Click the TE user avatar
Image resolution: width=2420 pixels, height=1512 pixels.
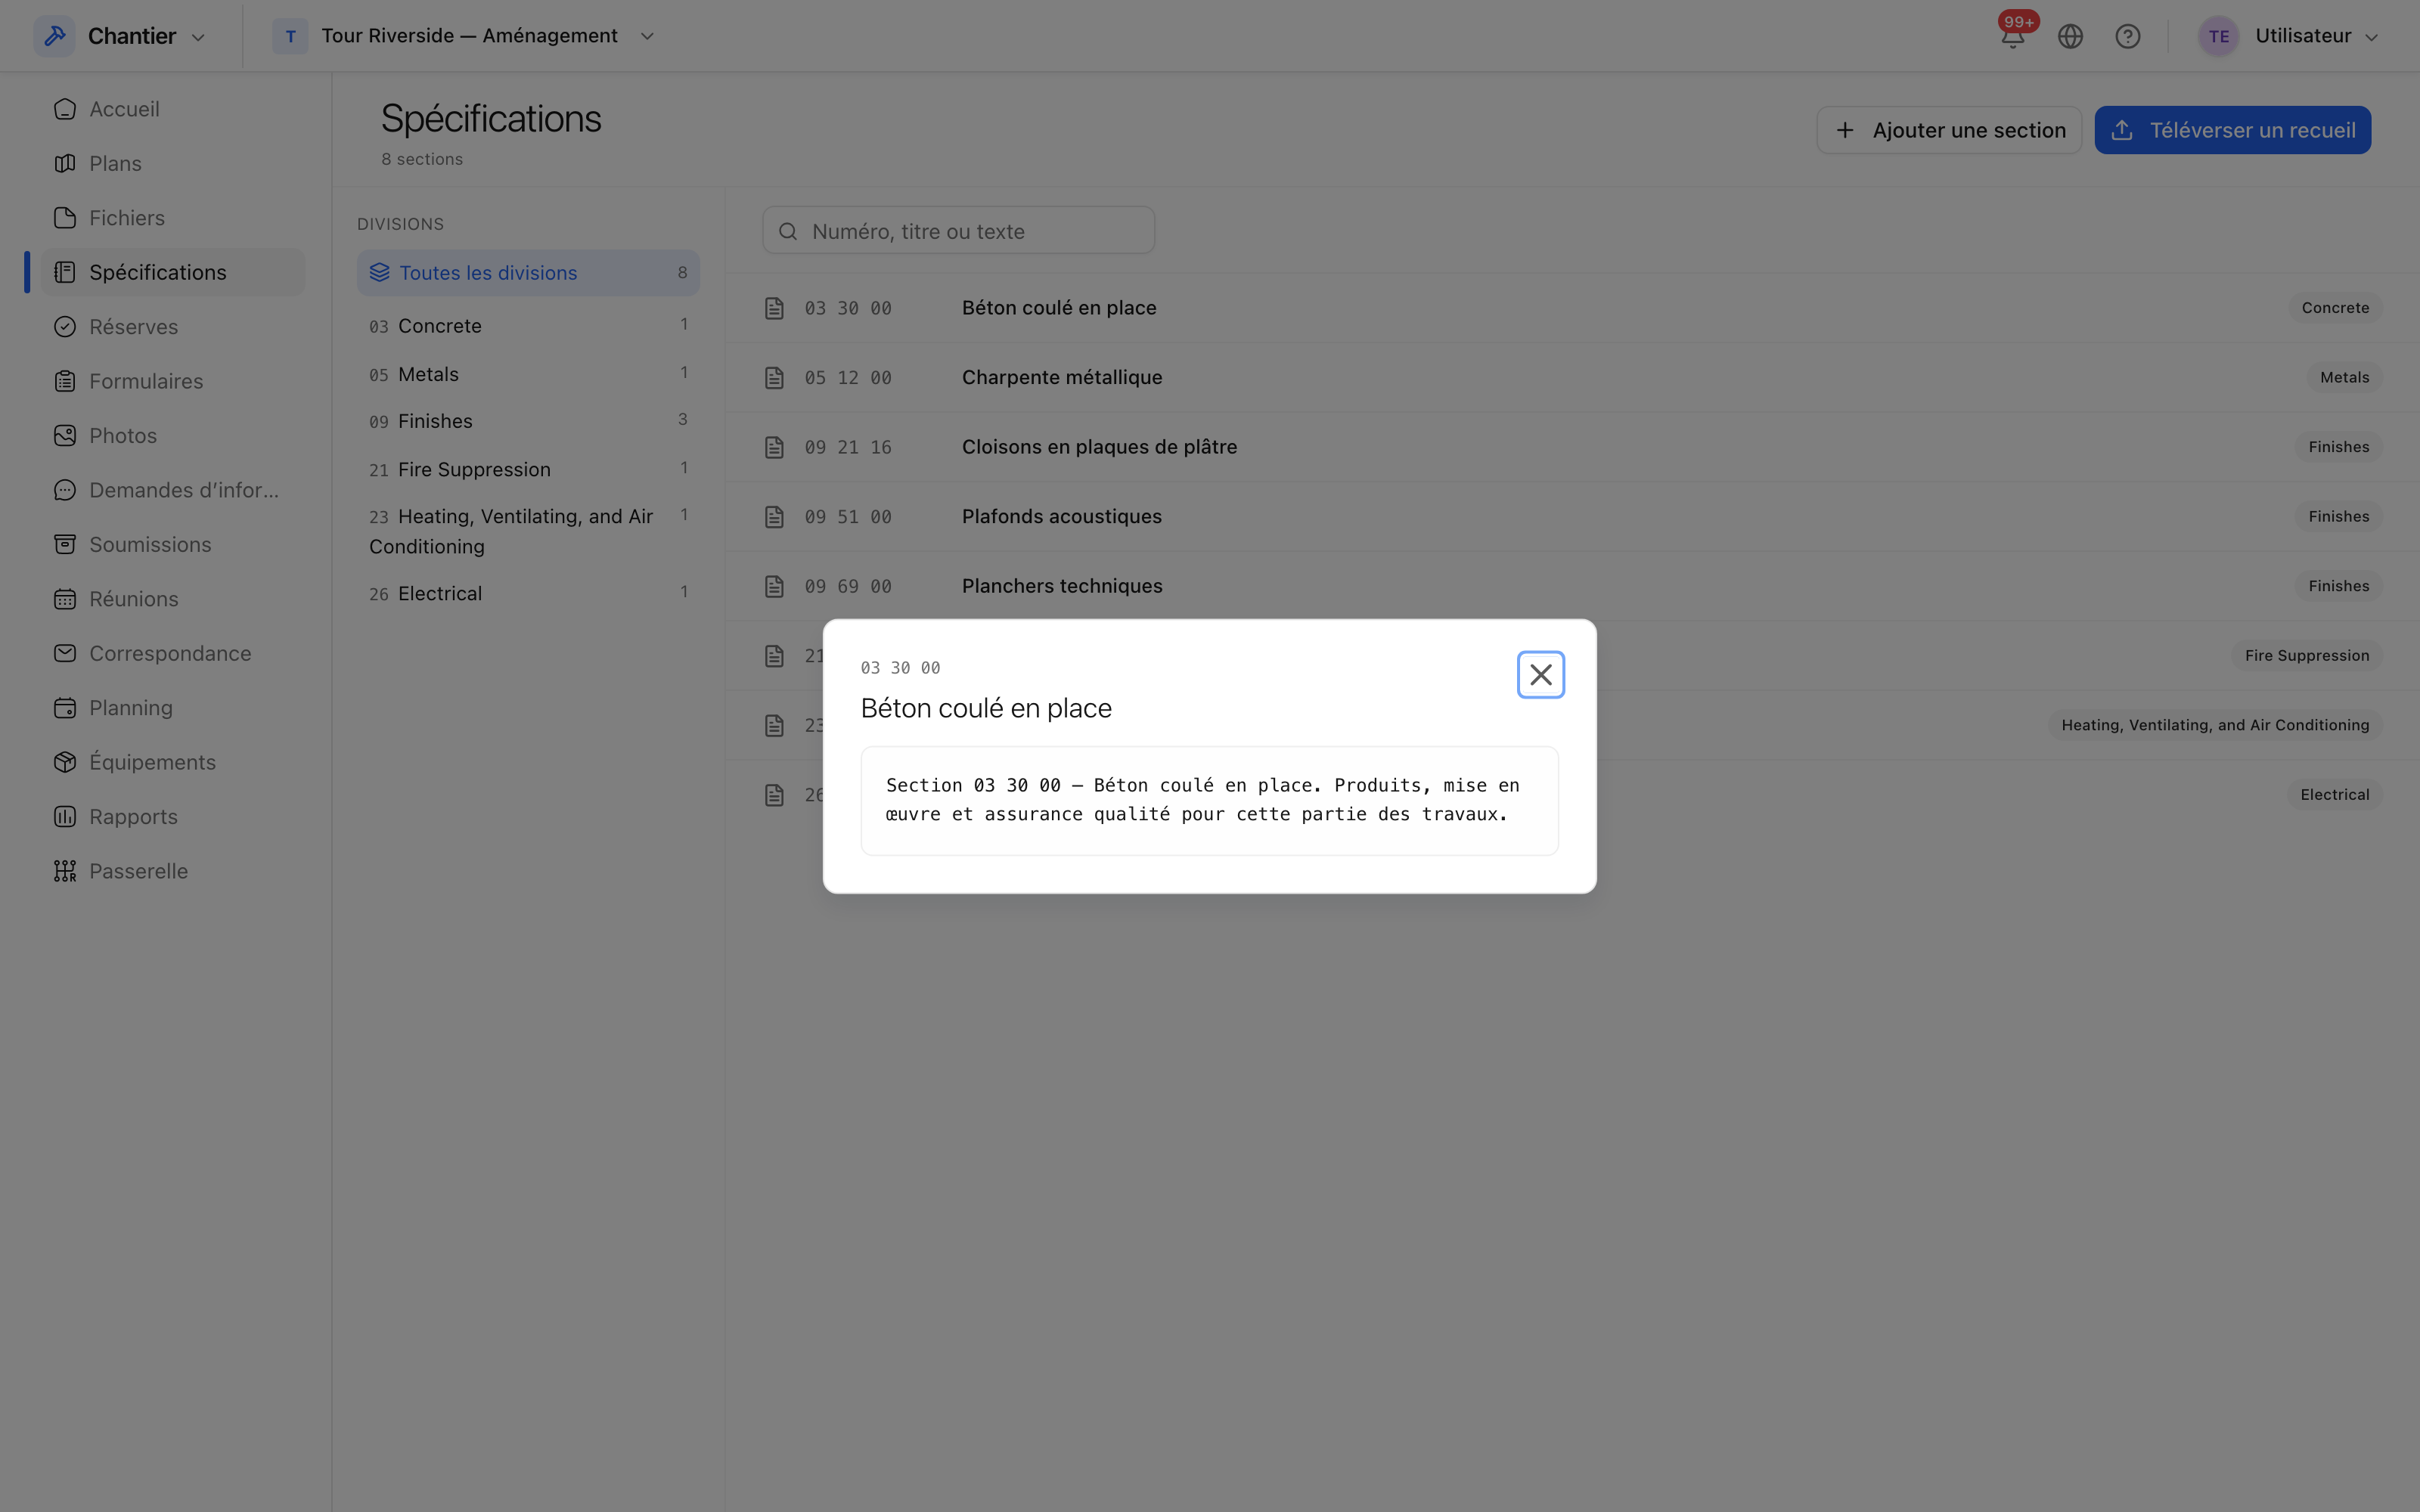pyautogui.click(x=2218, y=36)
